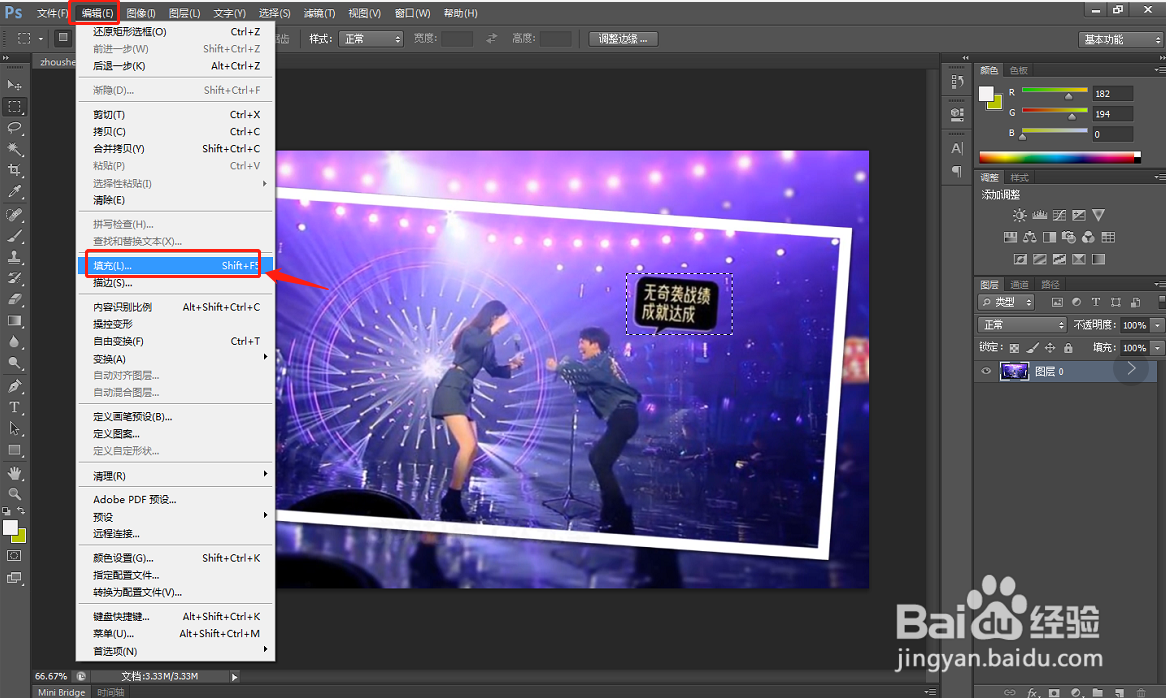Select the Rectangle shape tool
The image size is (1166, 698).
pos(14,450)
